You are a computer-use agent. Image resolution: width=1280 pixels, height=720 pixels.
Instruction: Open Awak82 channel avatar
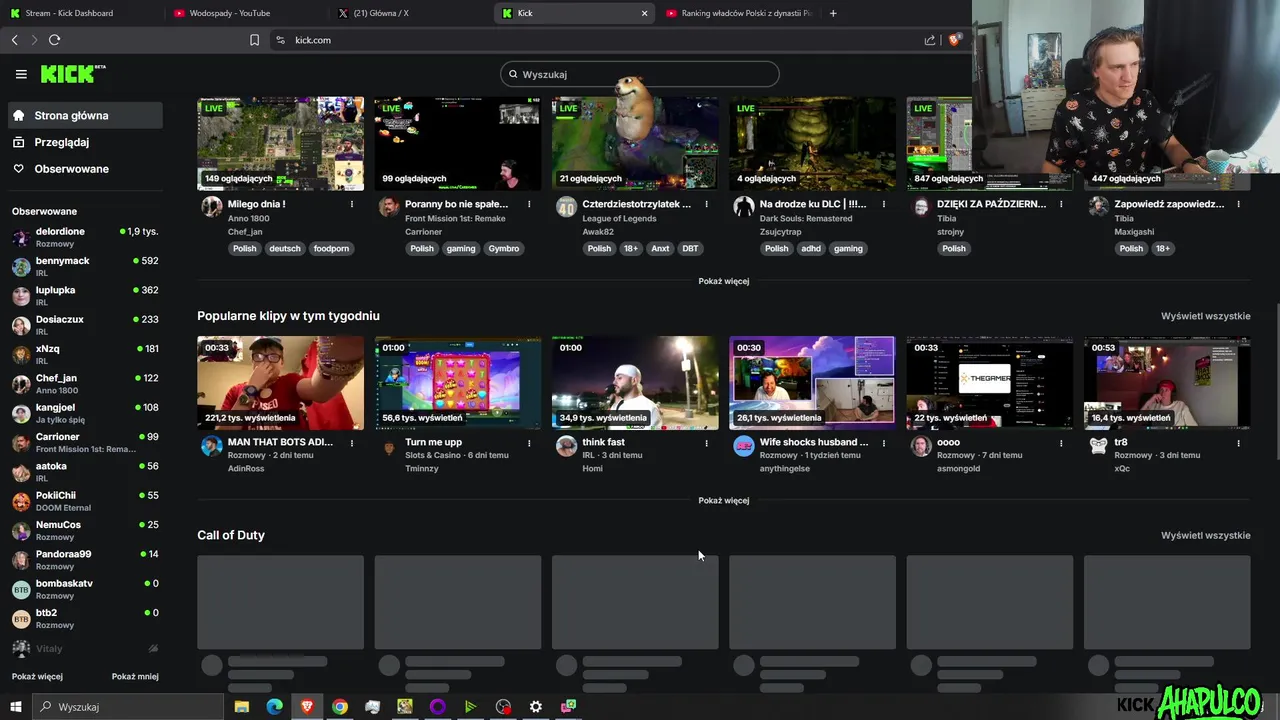(566, 207)
